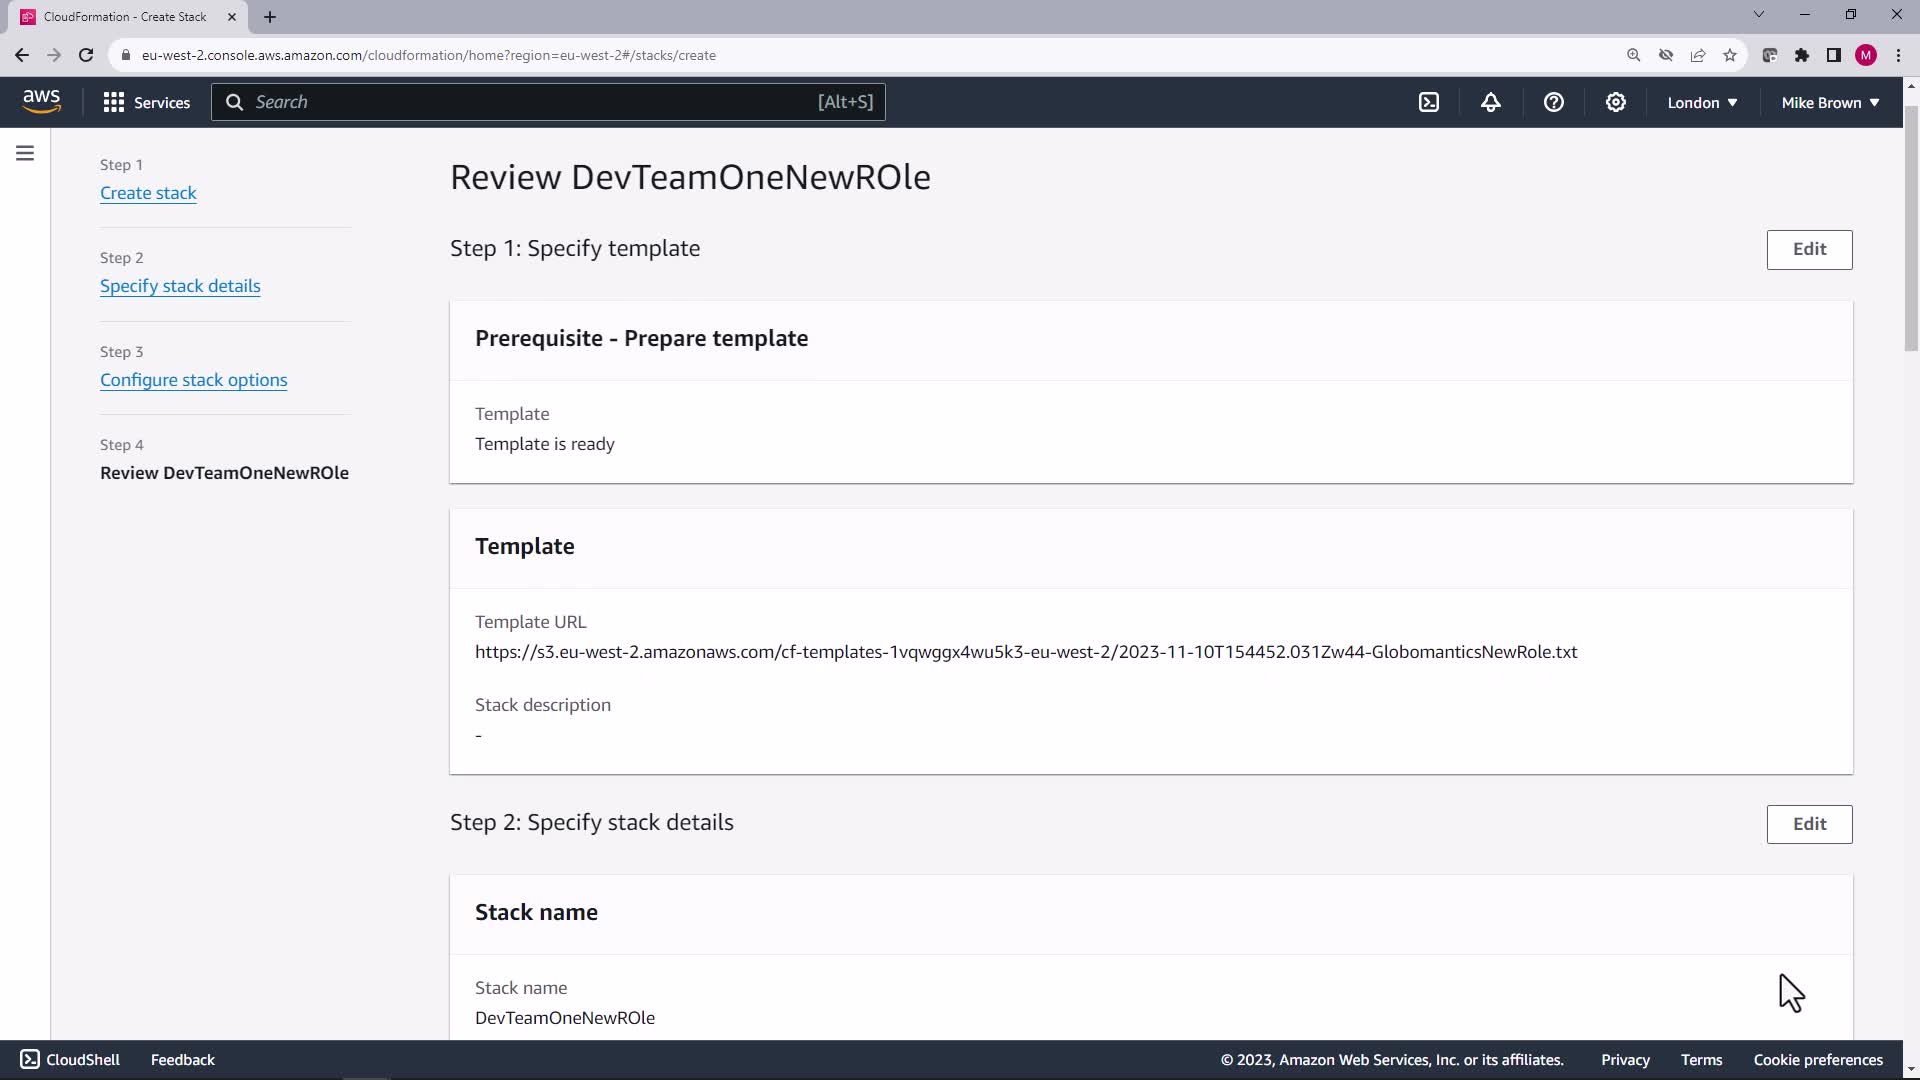
Task: Open the tab search chevron in title bar
Action: pos(1759,15)
